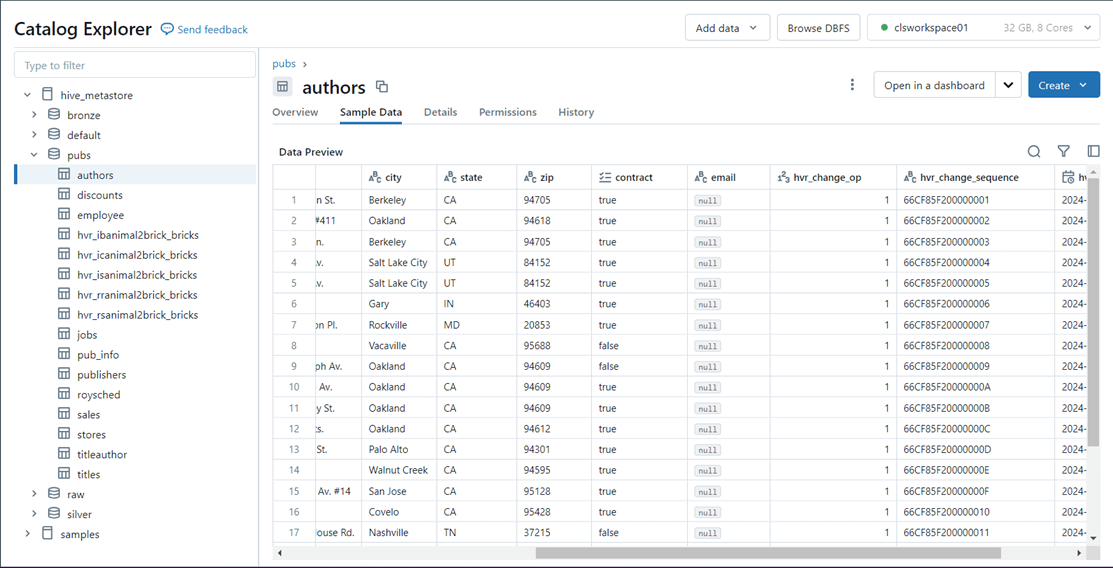Click the hvr_change_op numeric-type icon
Viewport: 1113px width, 568px height.
pos(784,178)
